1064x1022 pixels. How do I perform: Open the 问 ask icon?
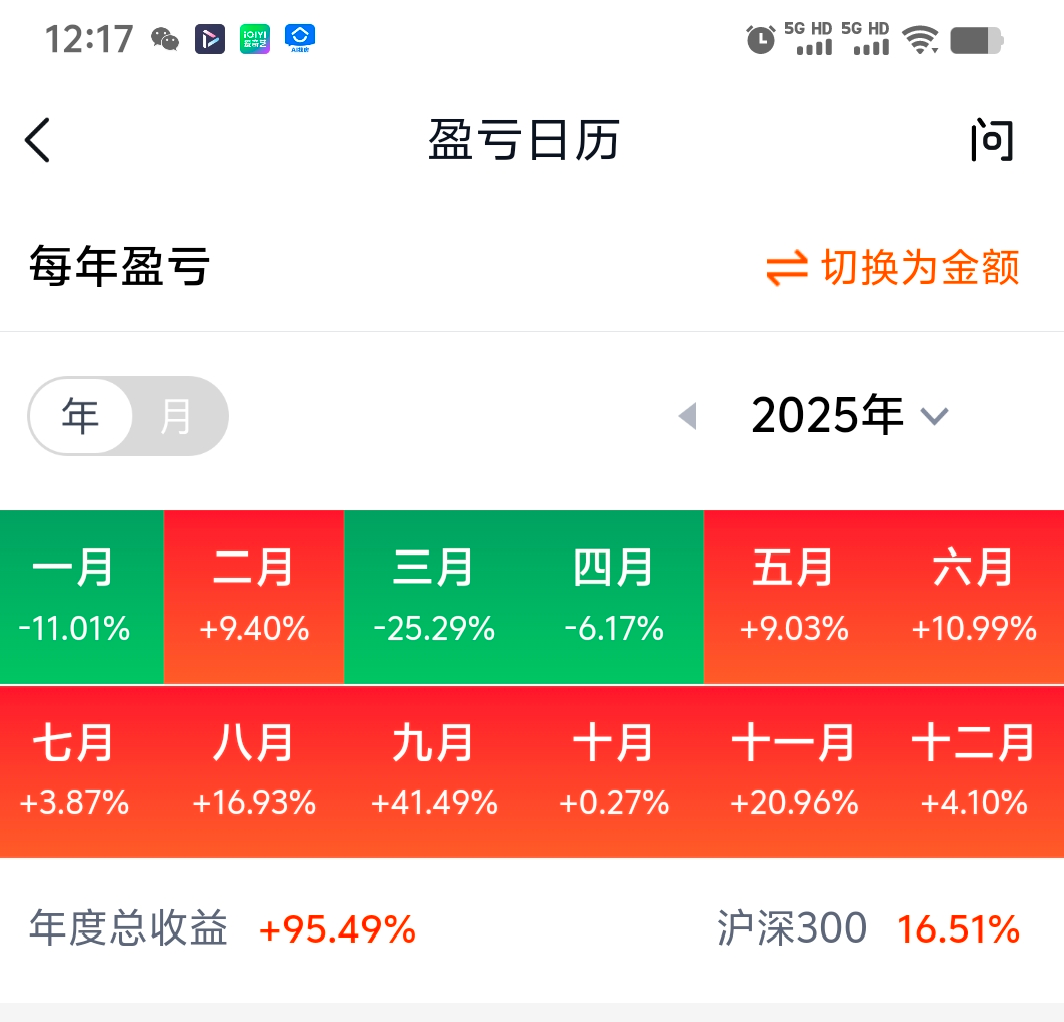click(992, 141)
